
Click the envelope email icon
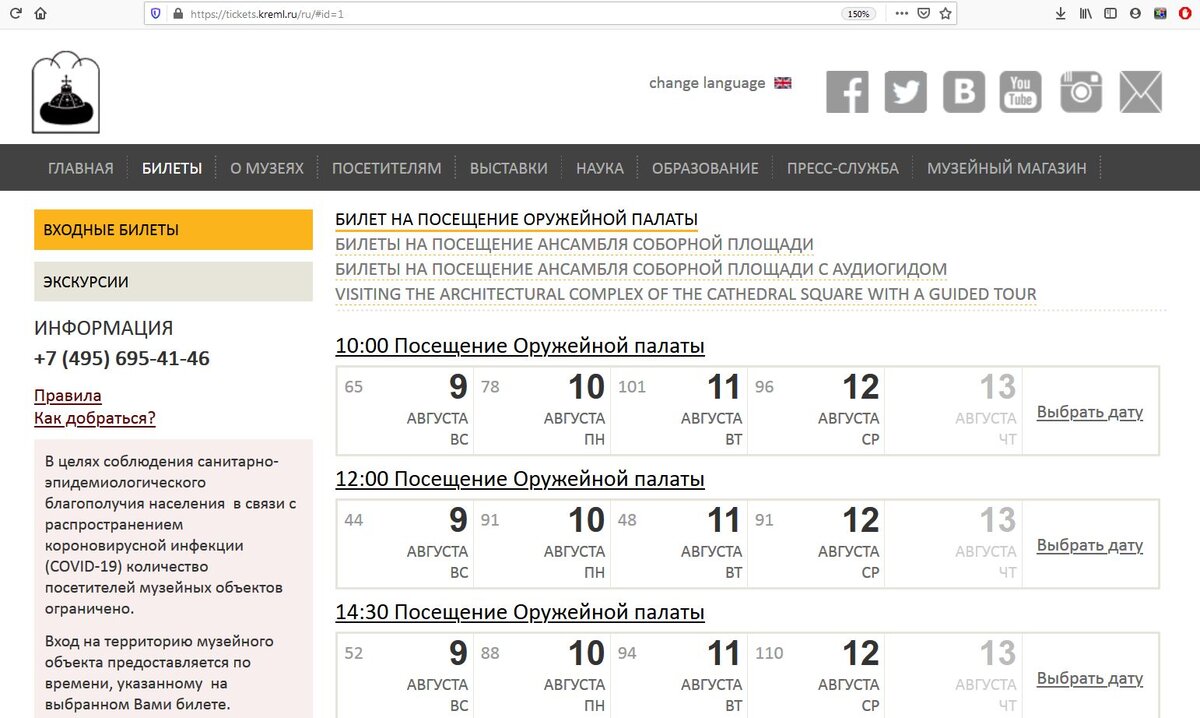click(x=1140, y=92)
